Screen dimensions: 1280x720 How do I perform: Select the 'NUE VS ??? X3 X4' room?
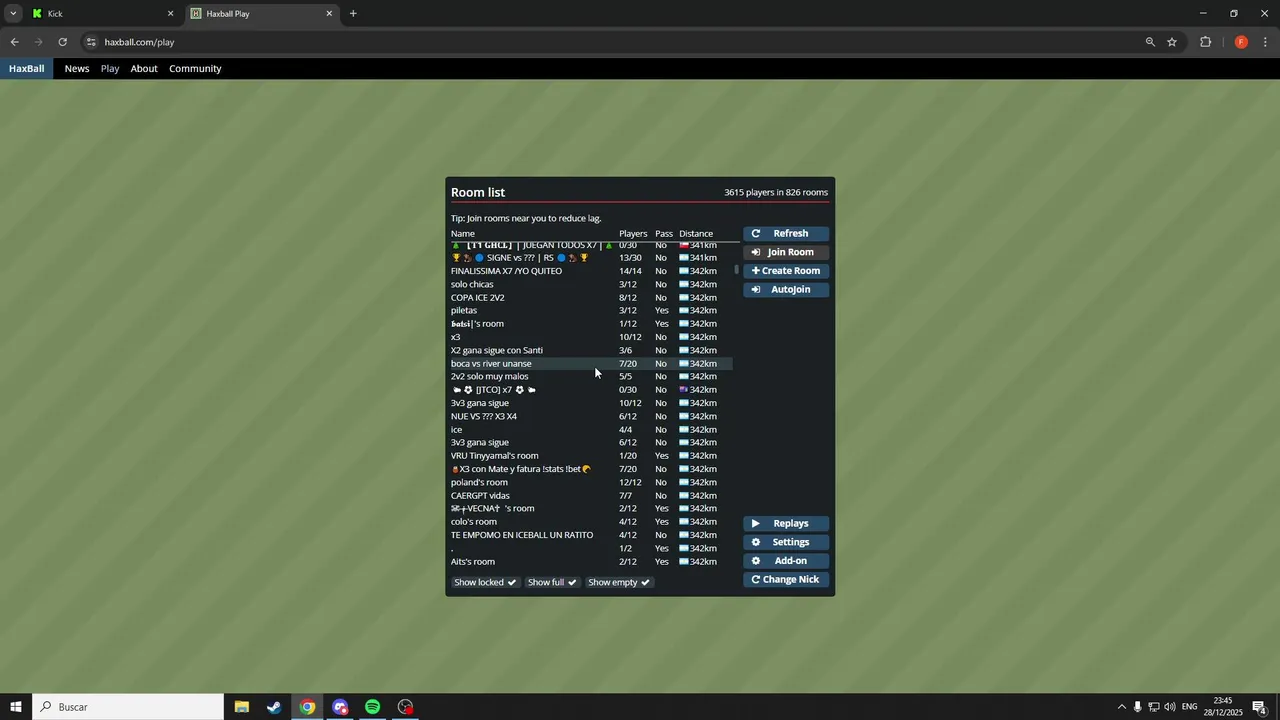pos(591,416)
